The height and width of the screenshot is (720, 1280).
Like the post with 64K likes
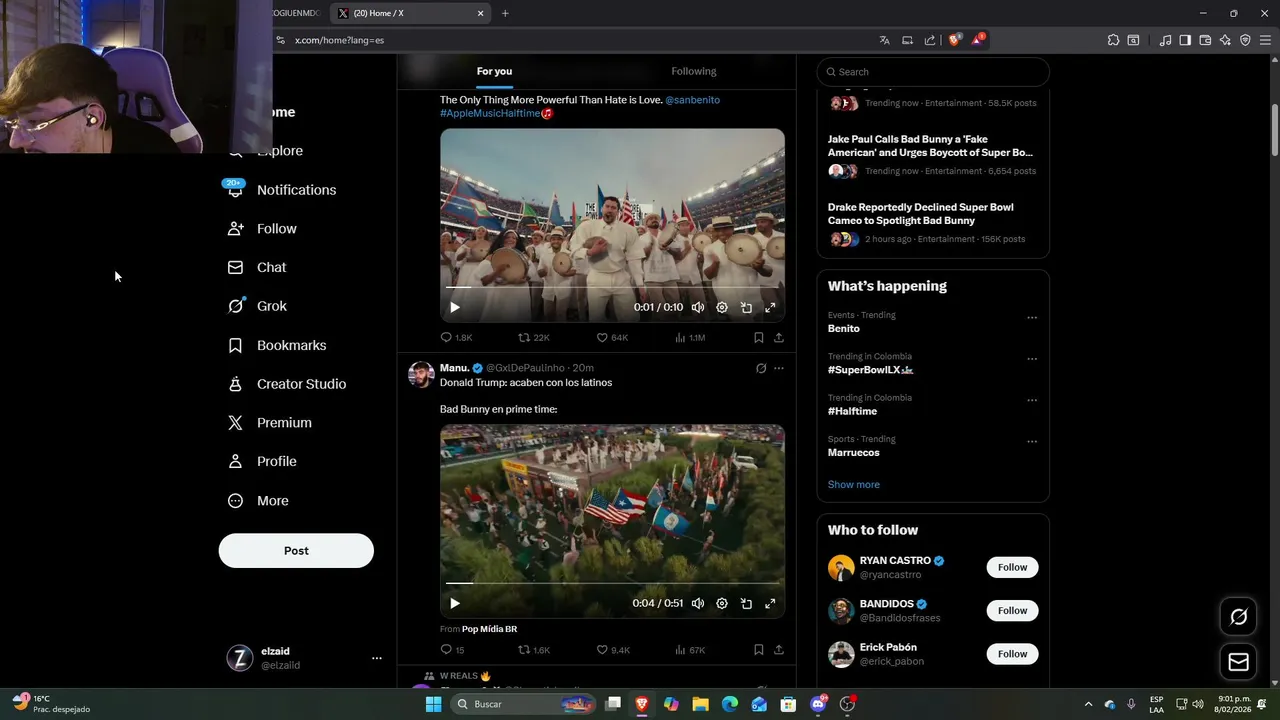[612, 338]
